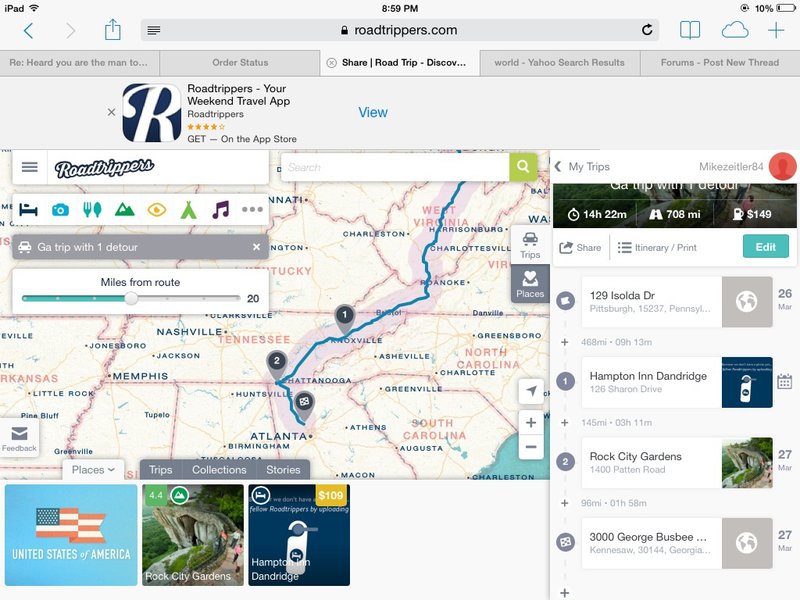Add stop on 145mi 03h 11m leg
The width and height of the screenshot is (800, 600).
point(565,422)
